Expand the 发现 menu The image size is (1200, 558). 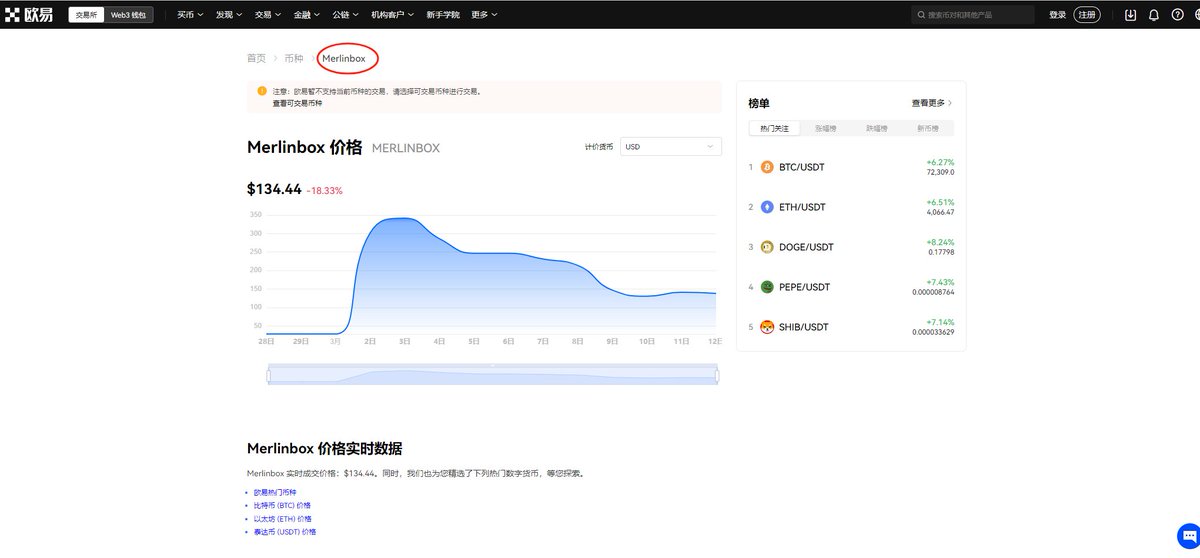(x=228, y=15)
